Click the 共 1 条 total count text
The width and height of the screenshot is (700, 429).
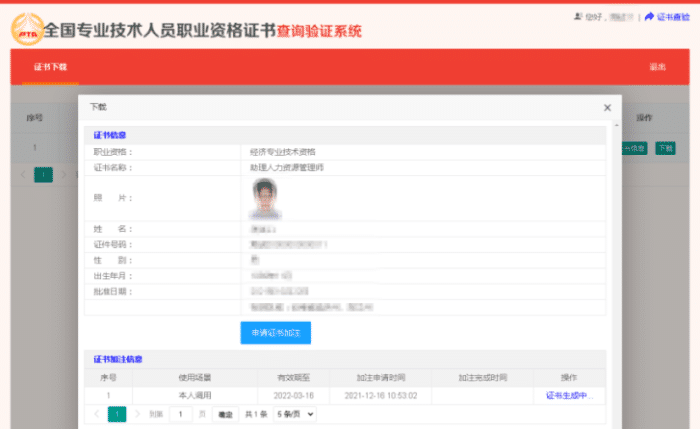click(x=256, y=414)
